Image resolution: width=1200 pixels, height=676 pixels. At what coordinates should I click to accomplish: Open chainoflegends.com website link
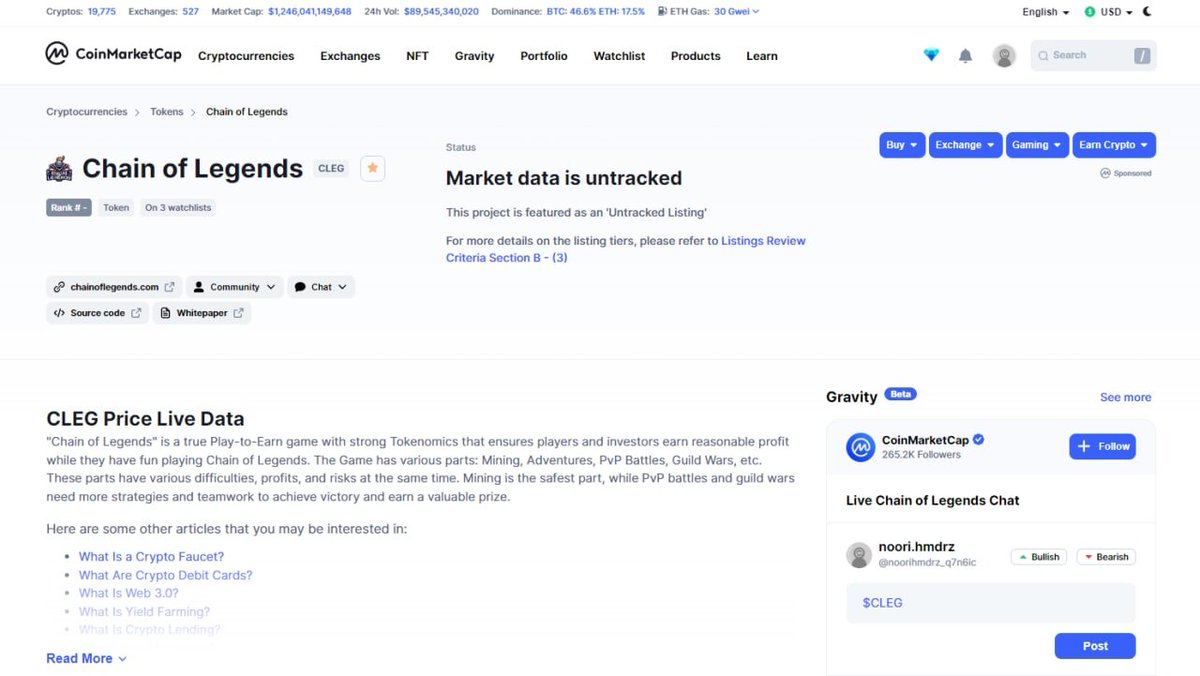(x=114, y=287)
